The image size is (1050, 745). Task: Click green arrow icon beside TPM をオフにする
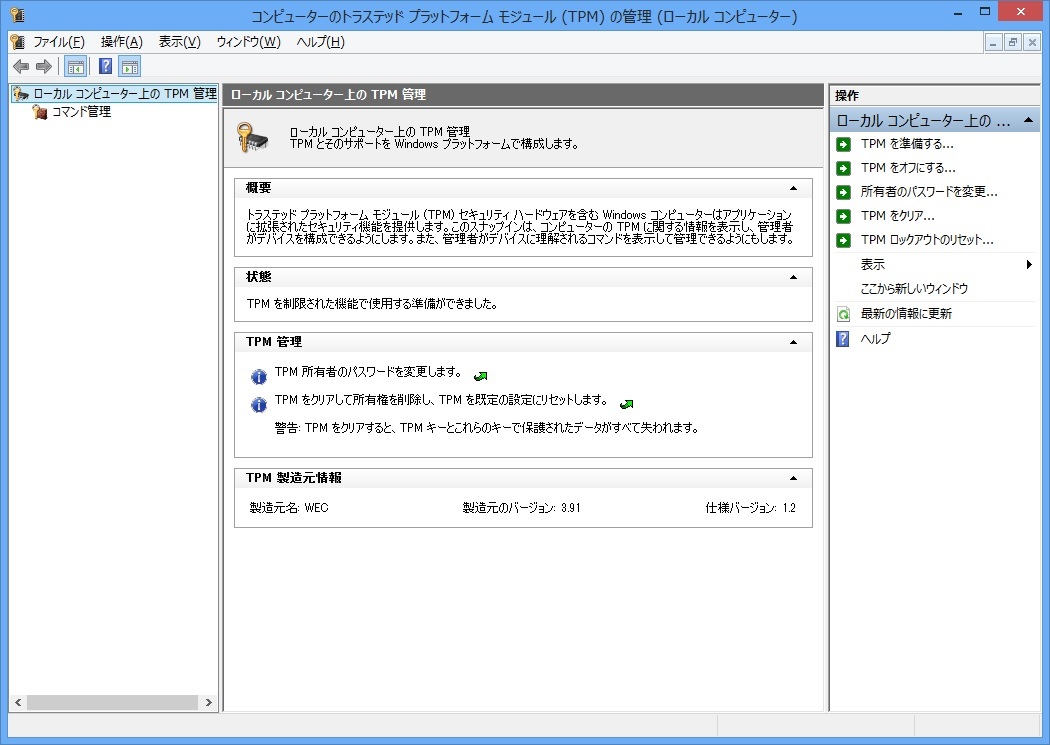[844, 168]
